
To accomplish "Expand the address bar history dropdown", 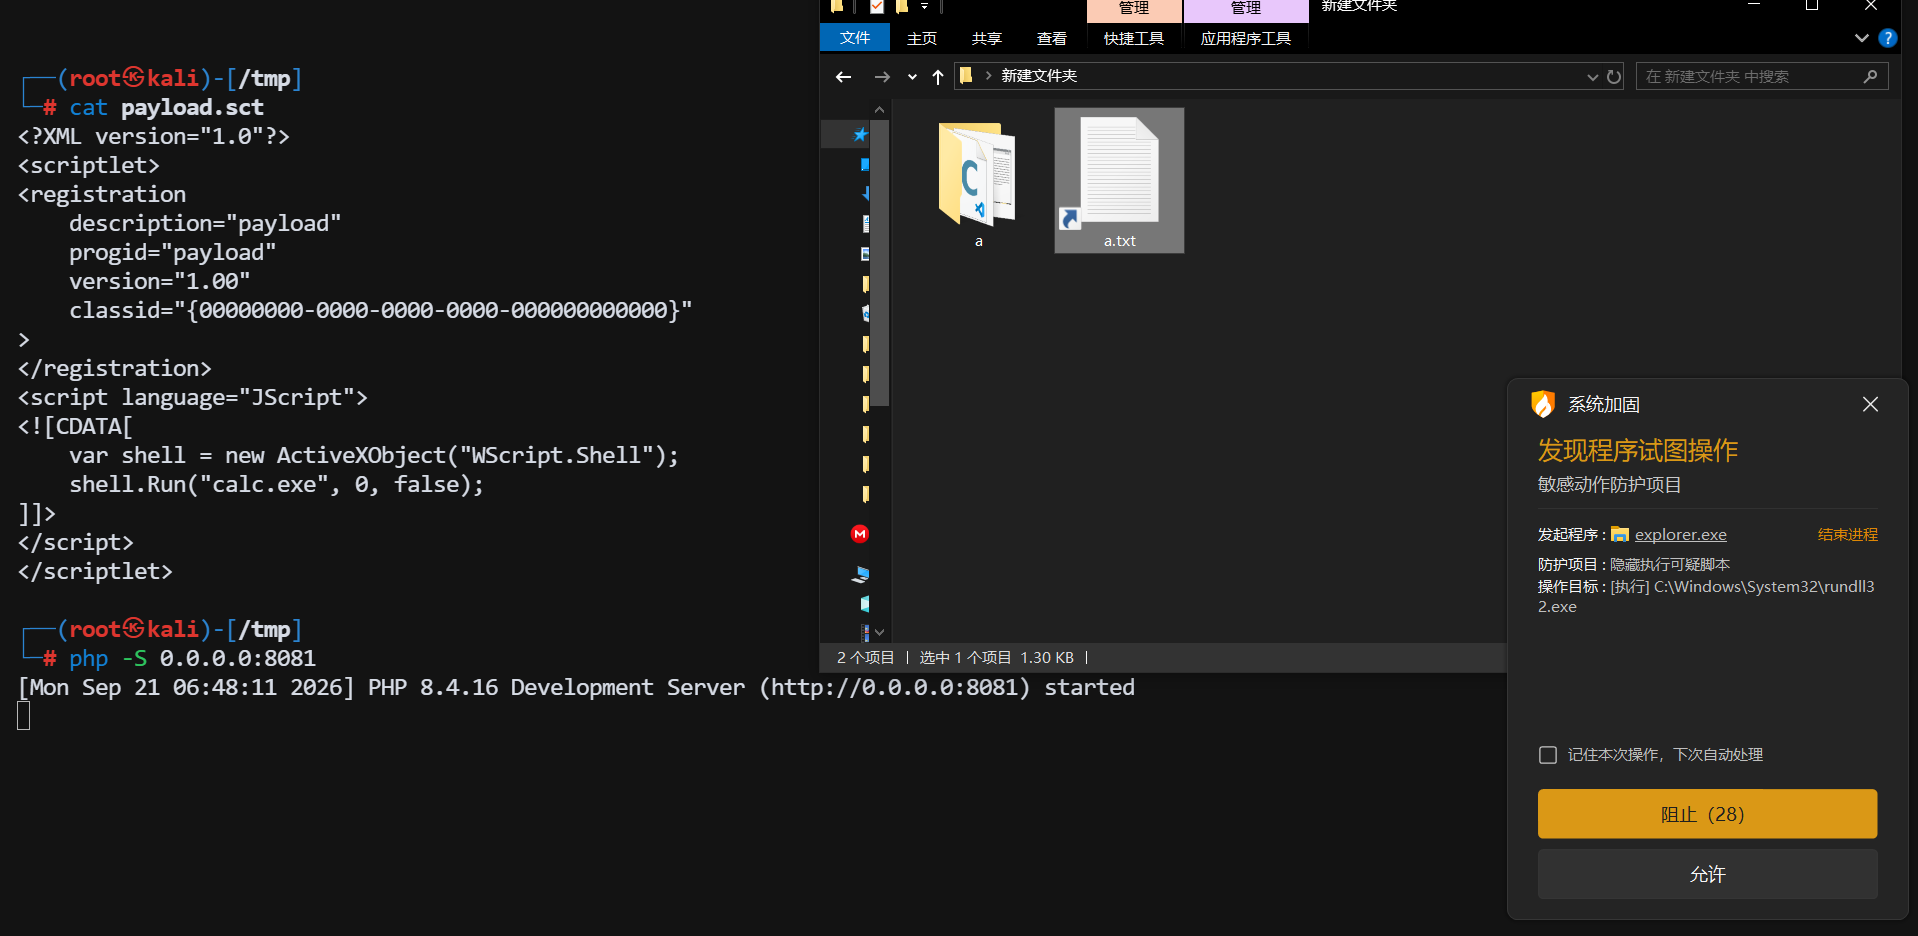I will pyautogui.click(x=1592, y=77).
